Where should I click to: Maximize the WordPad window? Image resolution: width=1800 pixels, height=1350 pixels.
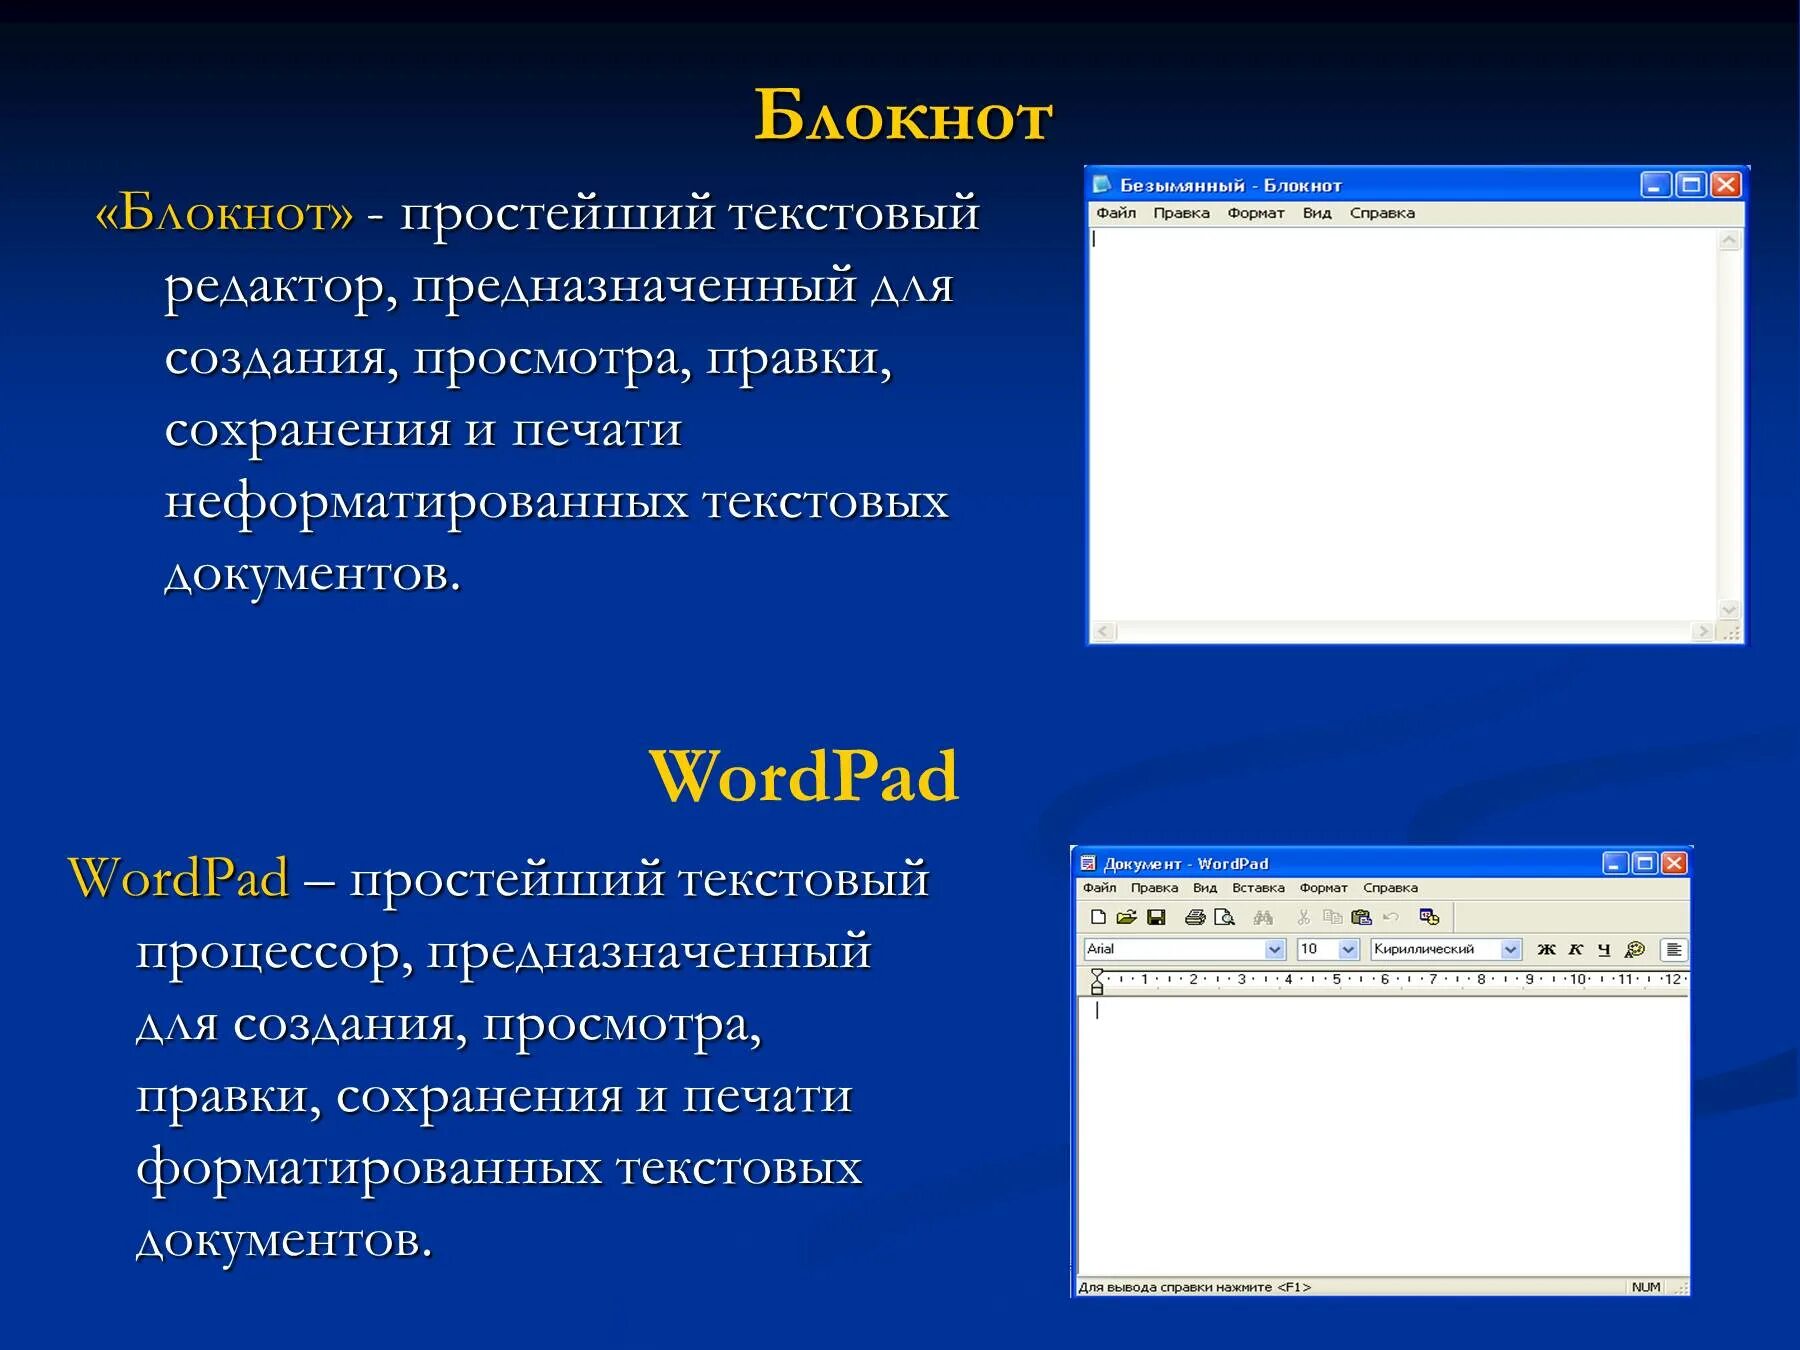coord(1645,863)
